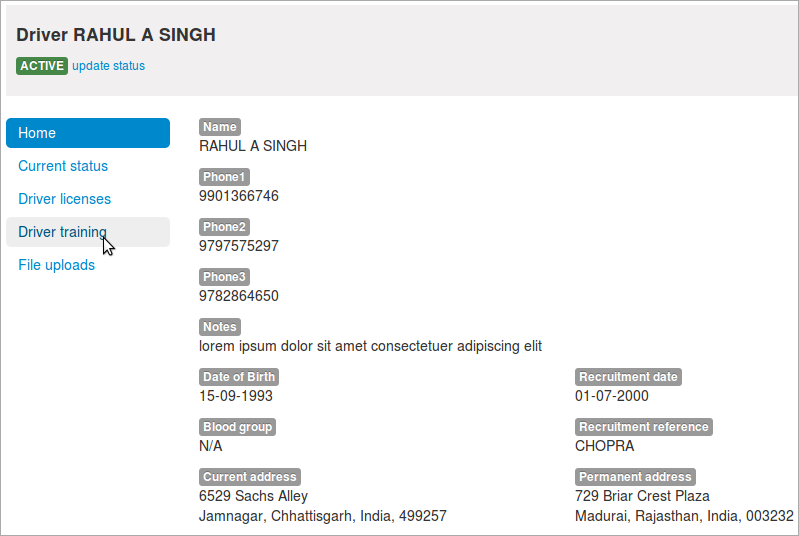Click the Permanent address label
The height and width of the screenshot is (536, 799).
(x=635, y=476)
